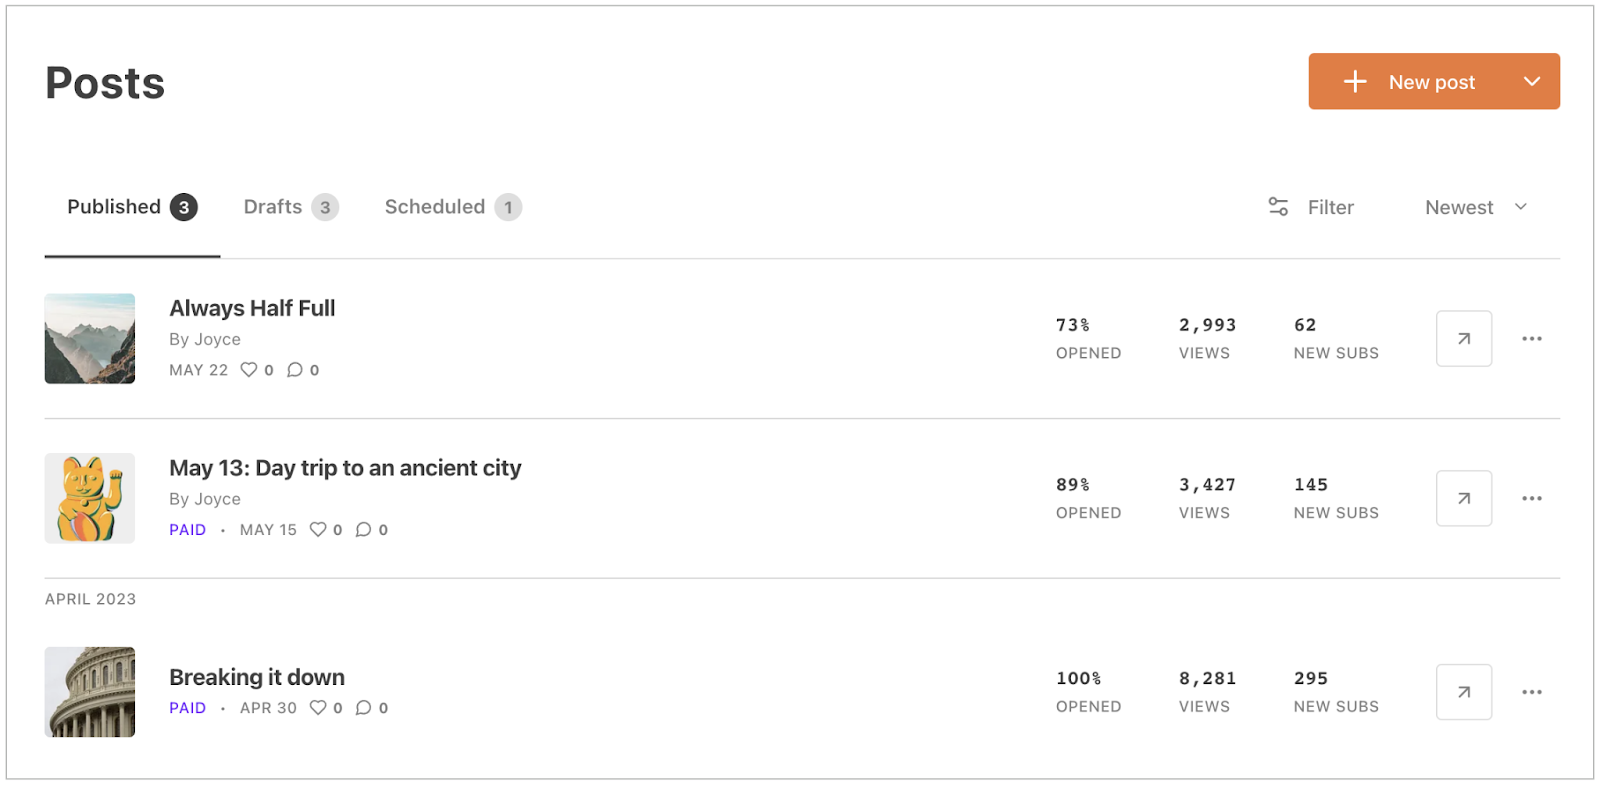Click the heart icon on Always Half Full
This screenshot has height=785, width=1600.
(x=249, y=369)
